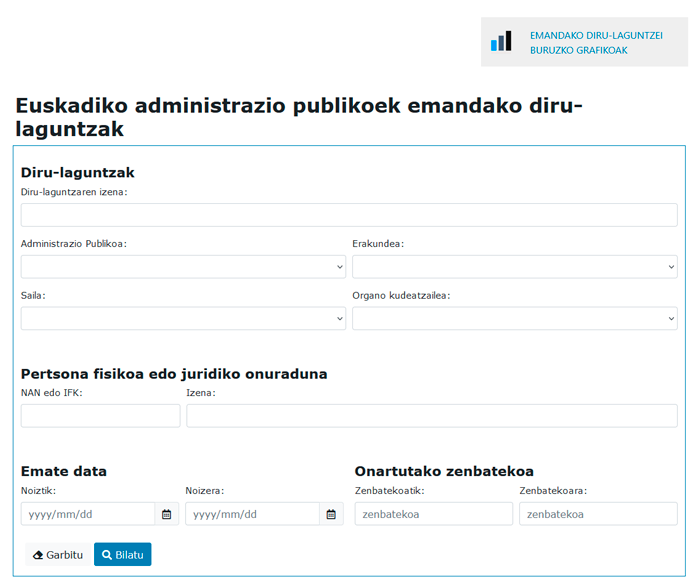Screen dimensions: 700x585
Task: Click the bar chart icon in header
Action: [501, 41]
